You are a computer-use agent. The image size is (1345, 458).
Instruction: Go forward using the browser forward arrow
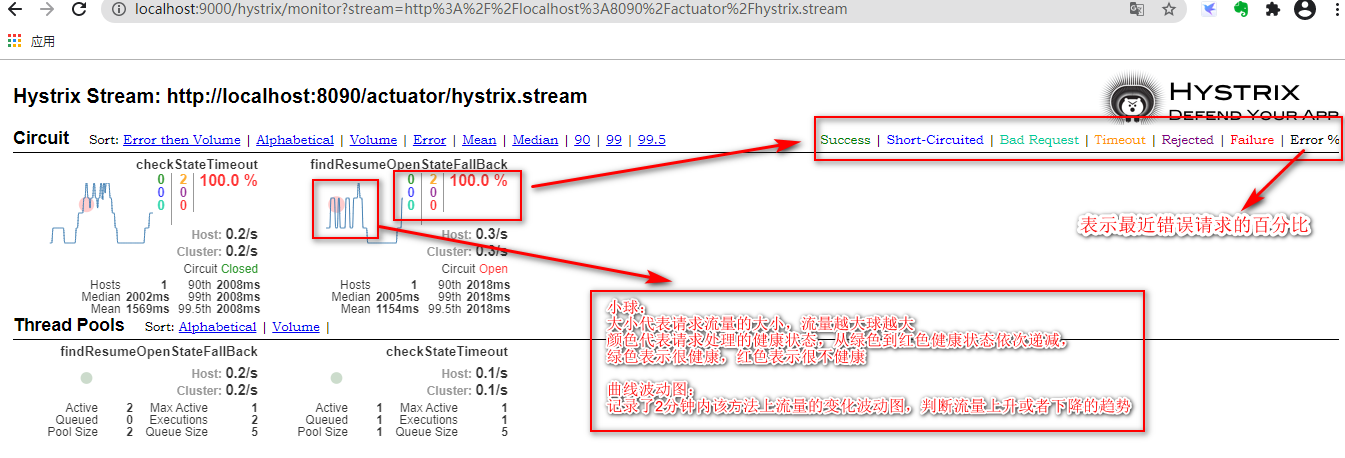click(46, 9)
